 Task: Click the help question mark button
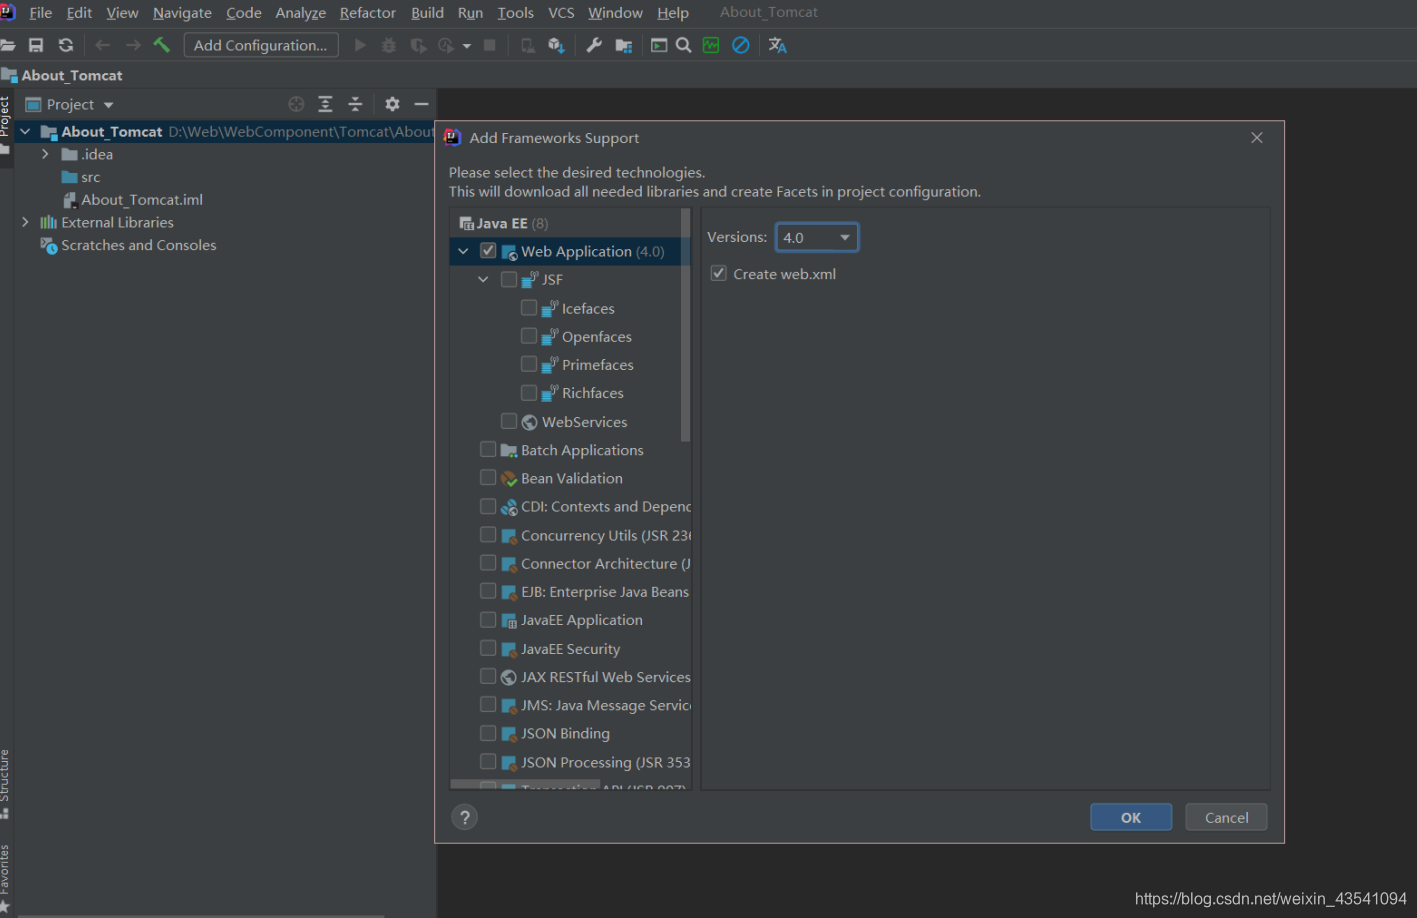coord(464,817)
